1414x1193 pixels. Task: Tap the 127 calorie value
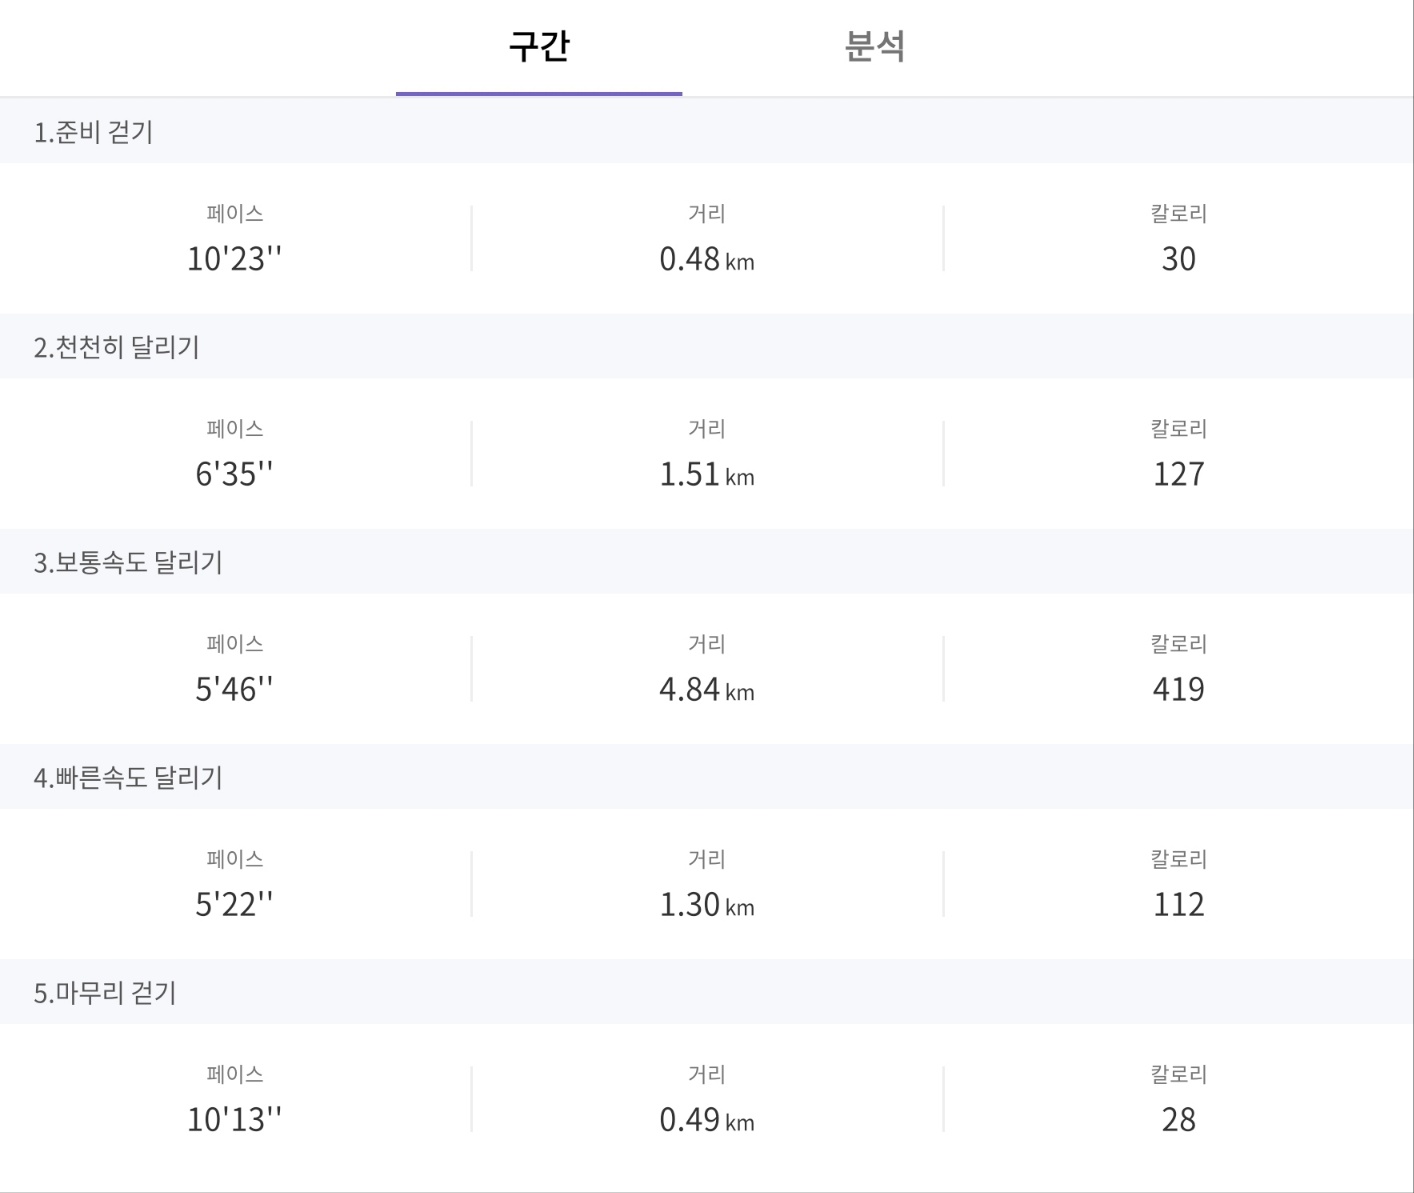click(x=1178, y=474)
